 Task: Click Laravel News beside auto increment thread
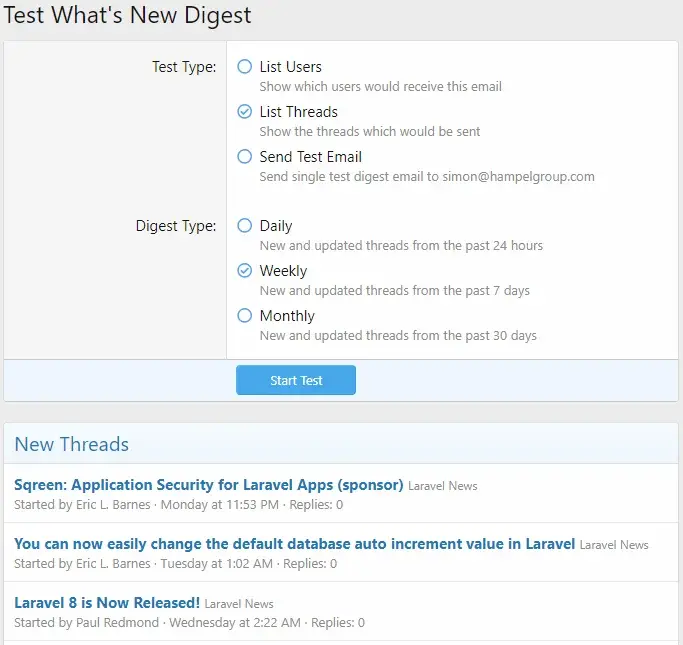[614, 545]
